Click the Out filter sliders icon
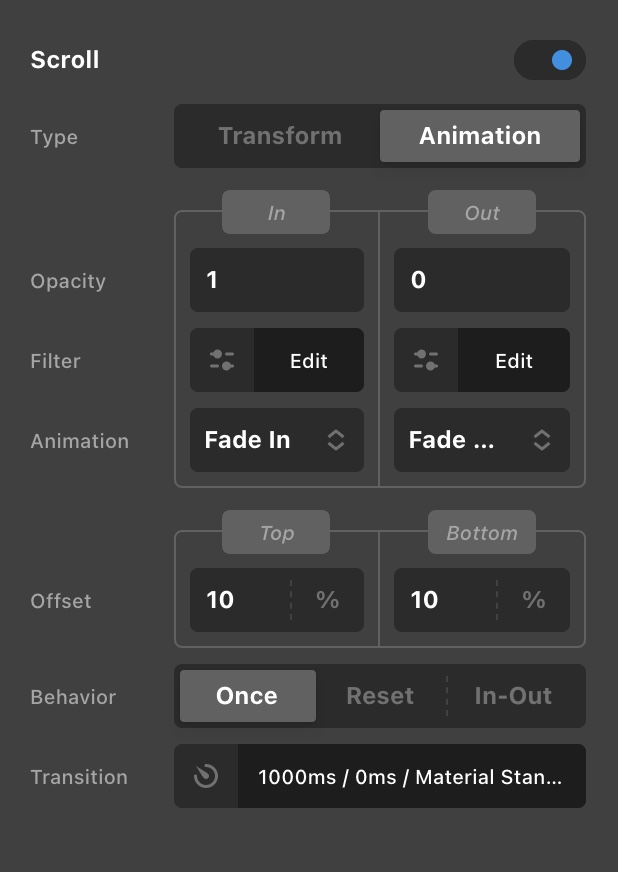The width and height of the screenshot is (618, 872). 426,360
